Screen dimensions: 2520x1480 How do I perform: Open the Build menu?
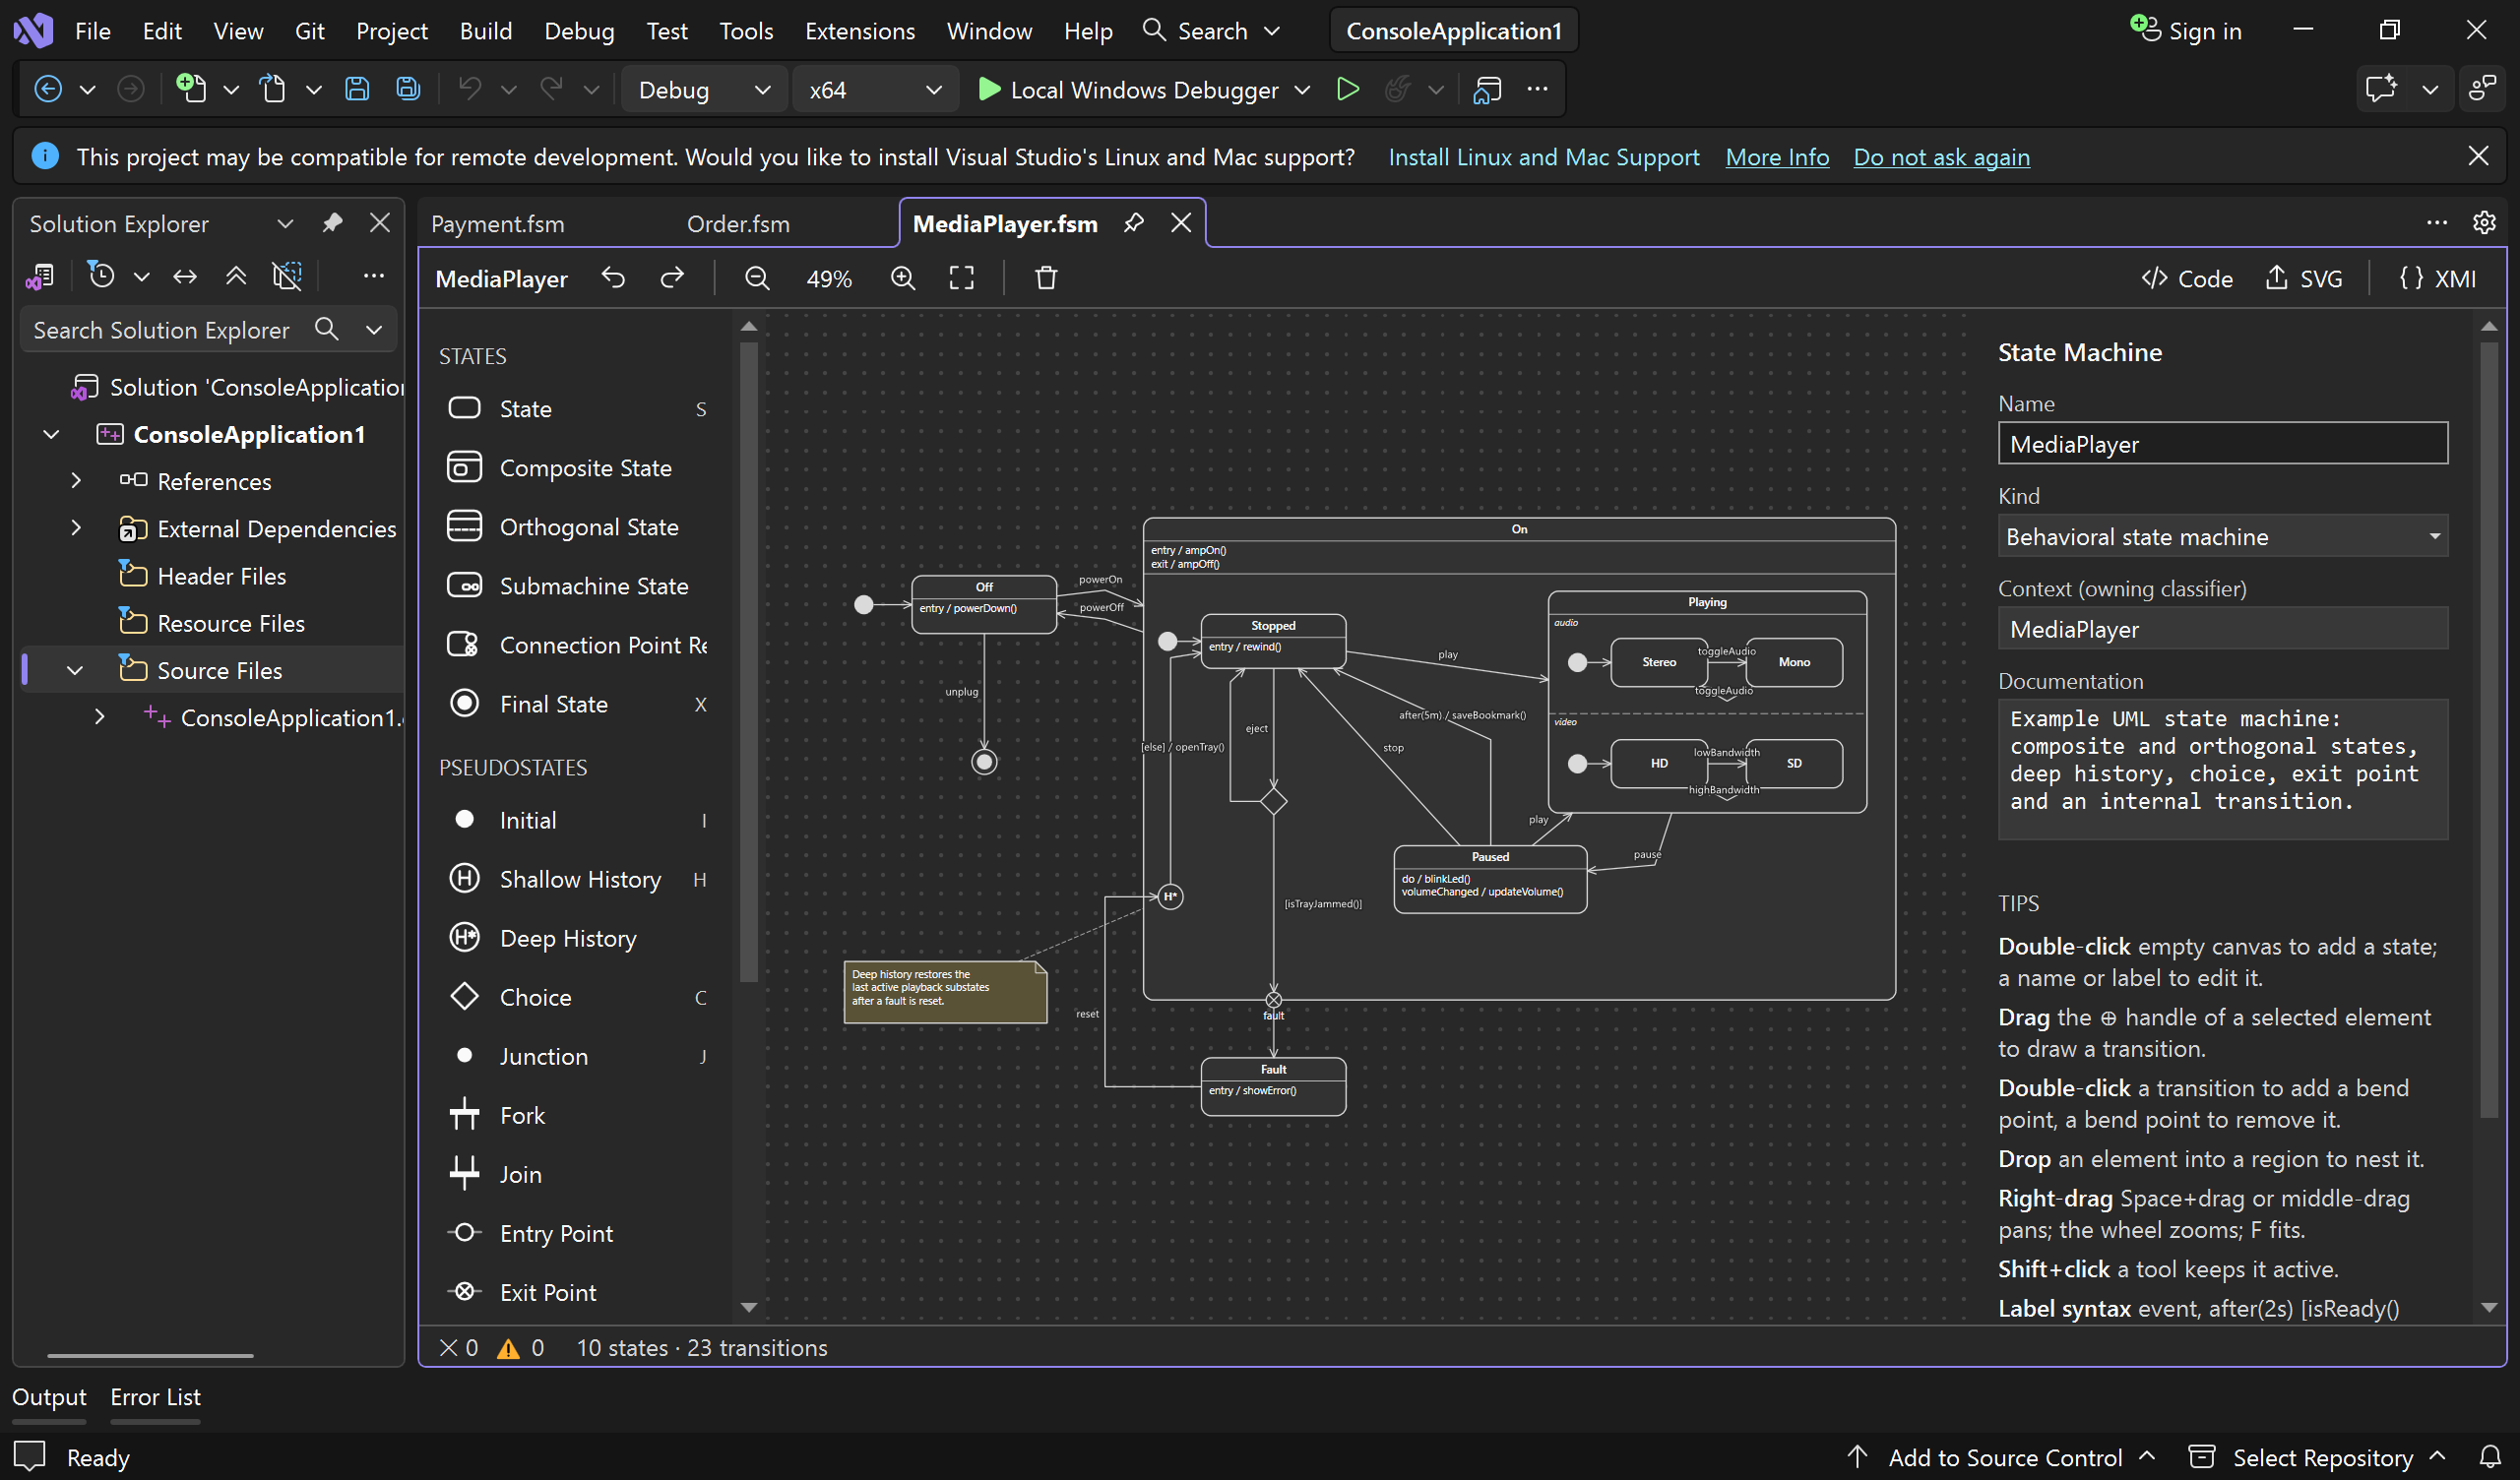486,31
